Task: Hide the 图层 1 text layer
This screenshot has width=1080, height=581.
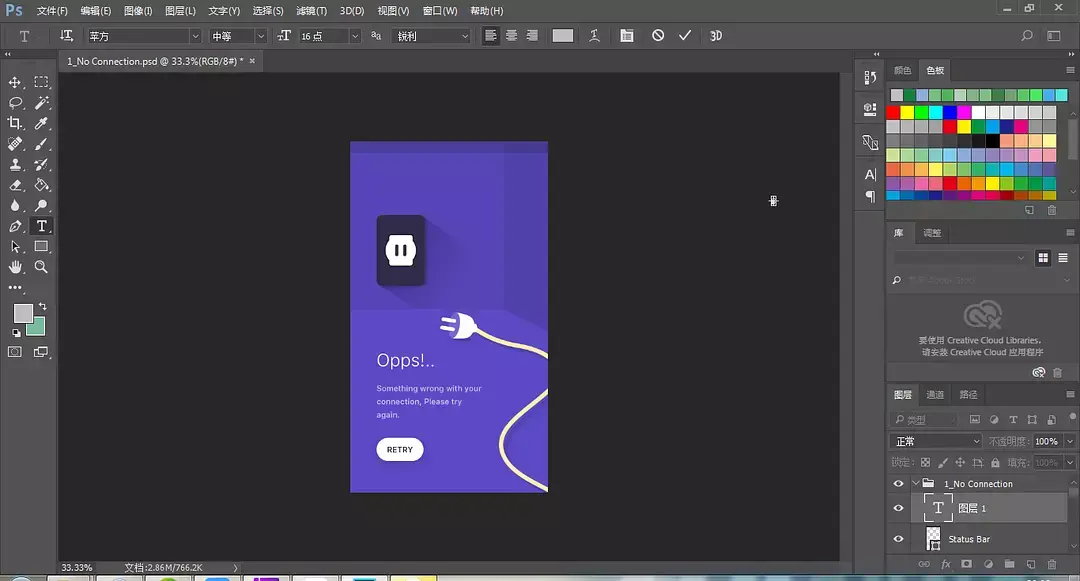Action: tap(898, 508)
